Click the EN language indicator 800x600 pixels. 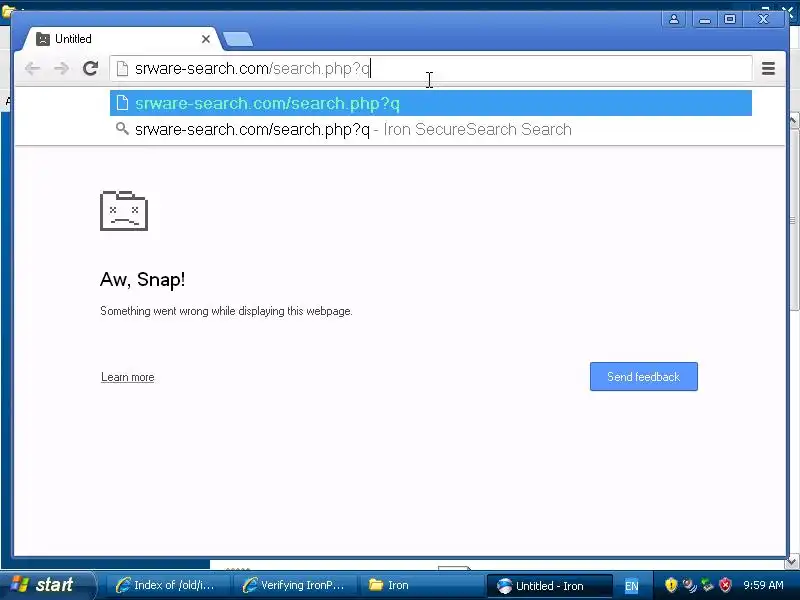[632, 586]
